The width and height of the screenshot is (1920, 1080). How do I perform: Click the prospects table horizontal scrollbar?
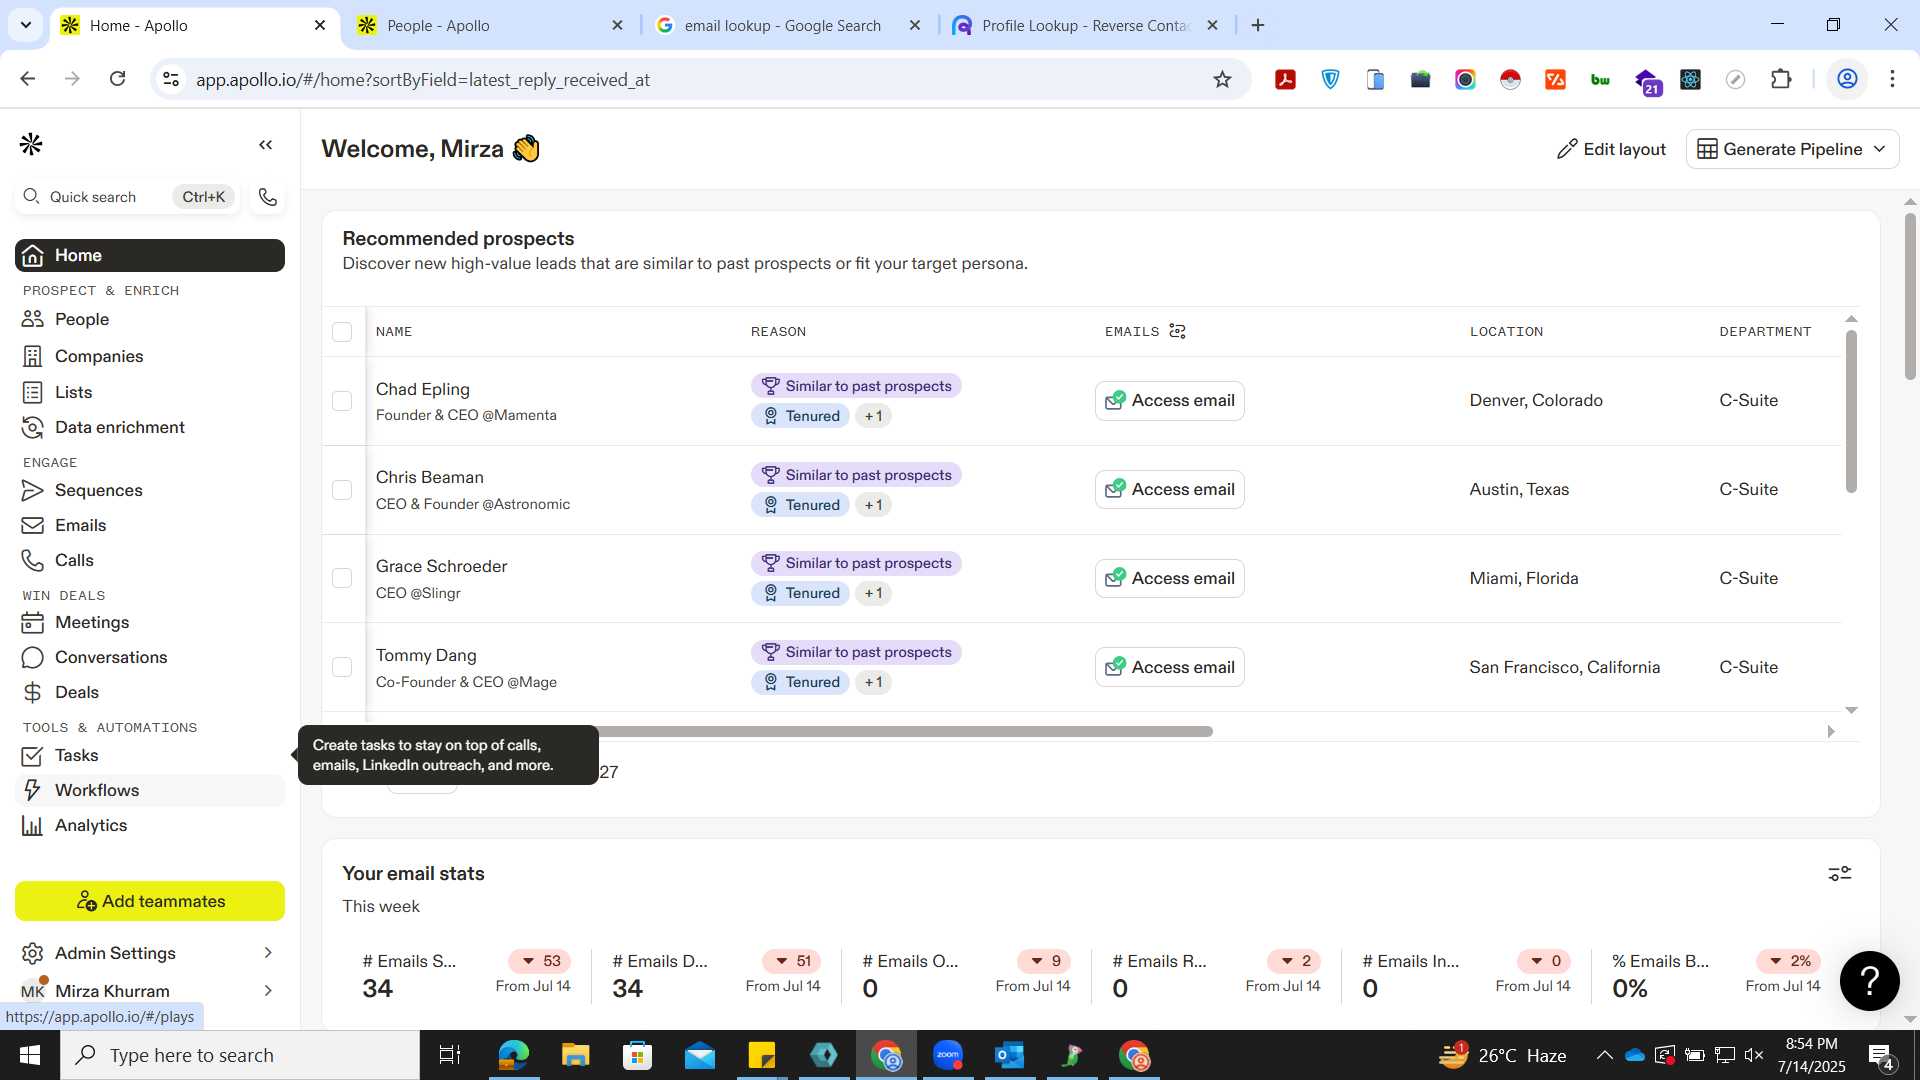click(905, 731)
